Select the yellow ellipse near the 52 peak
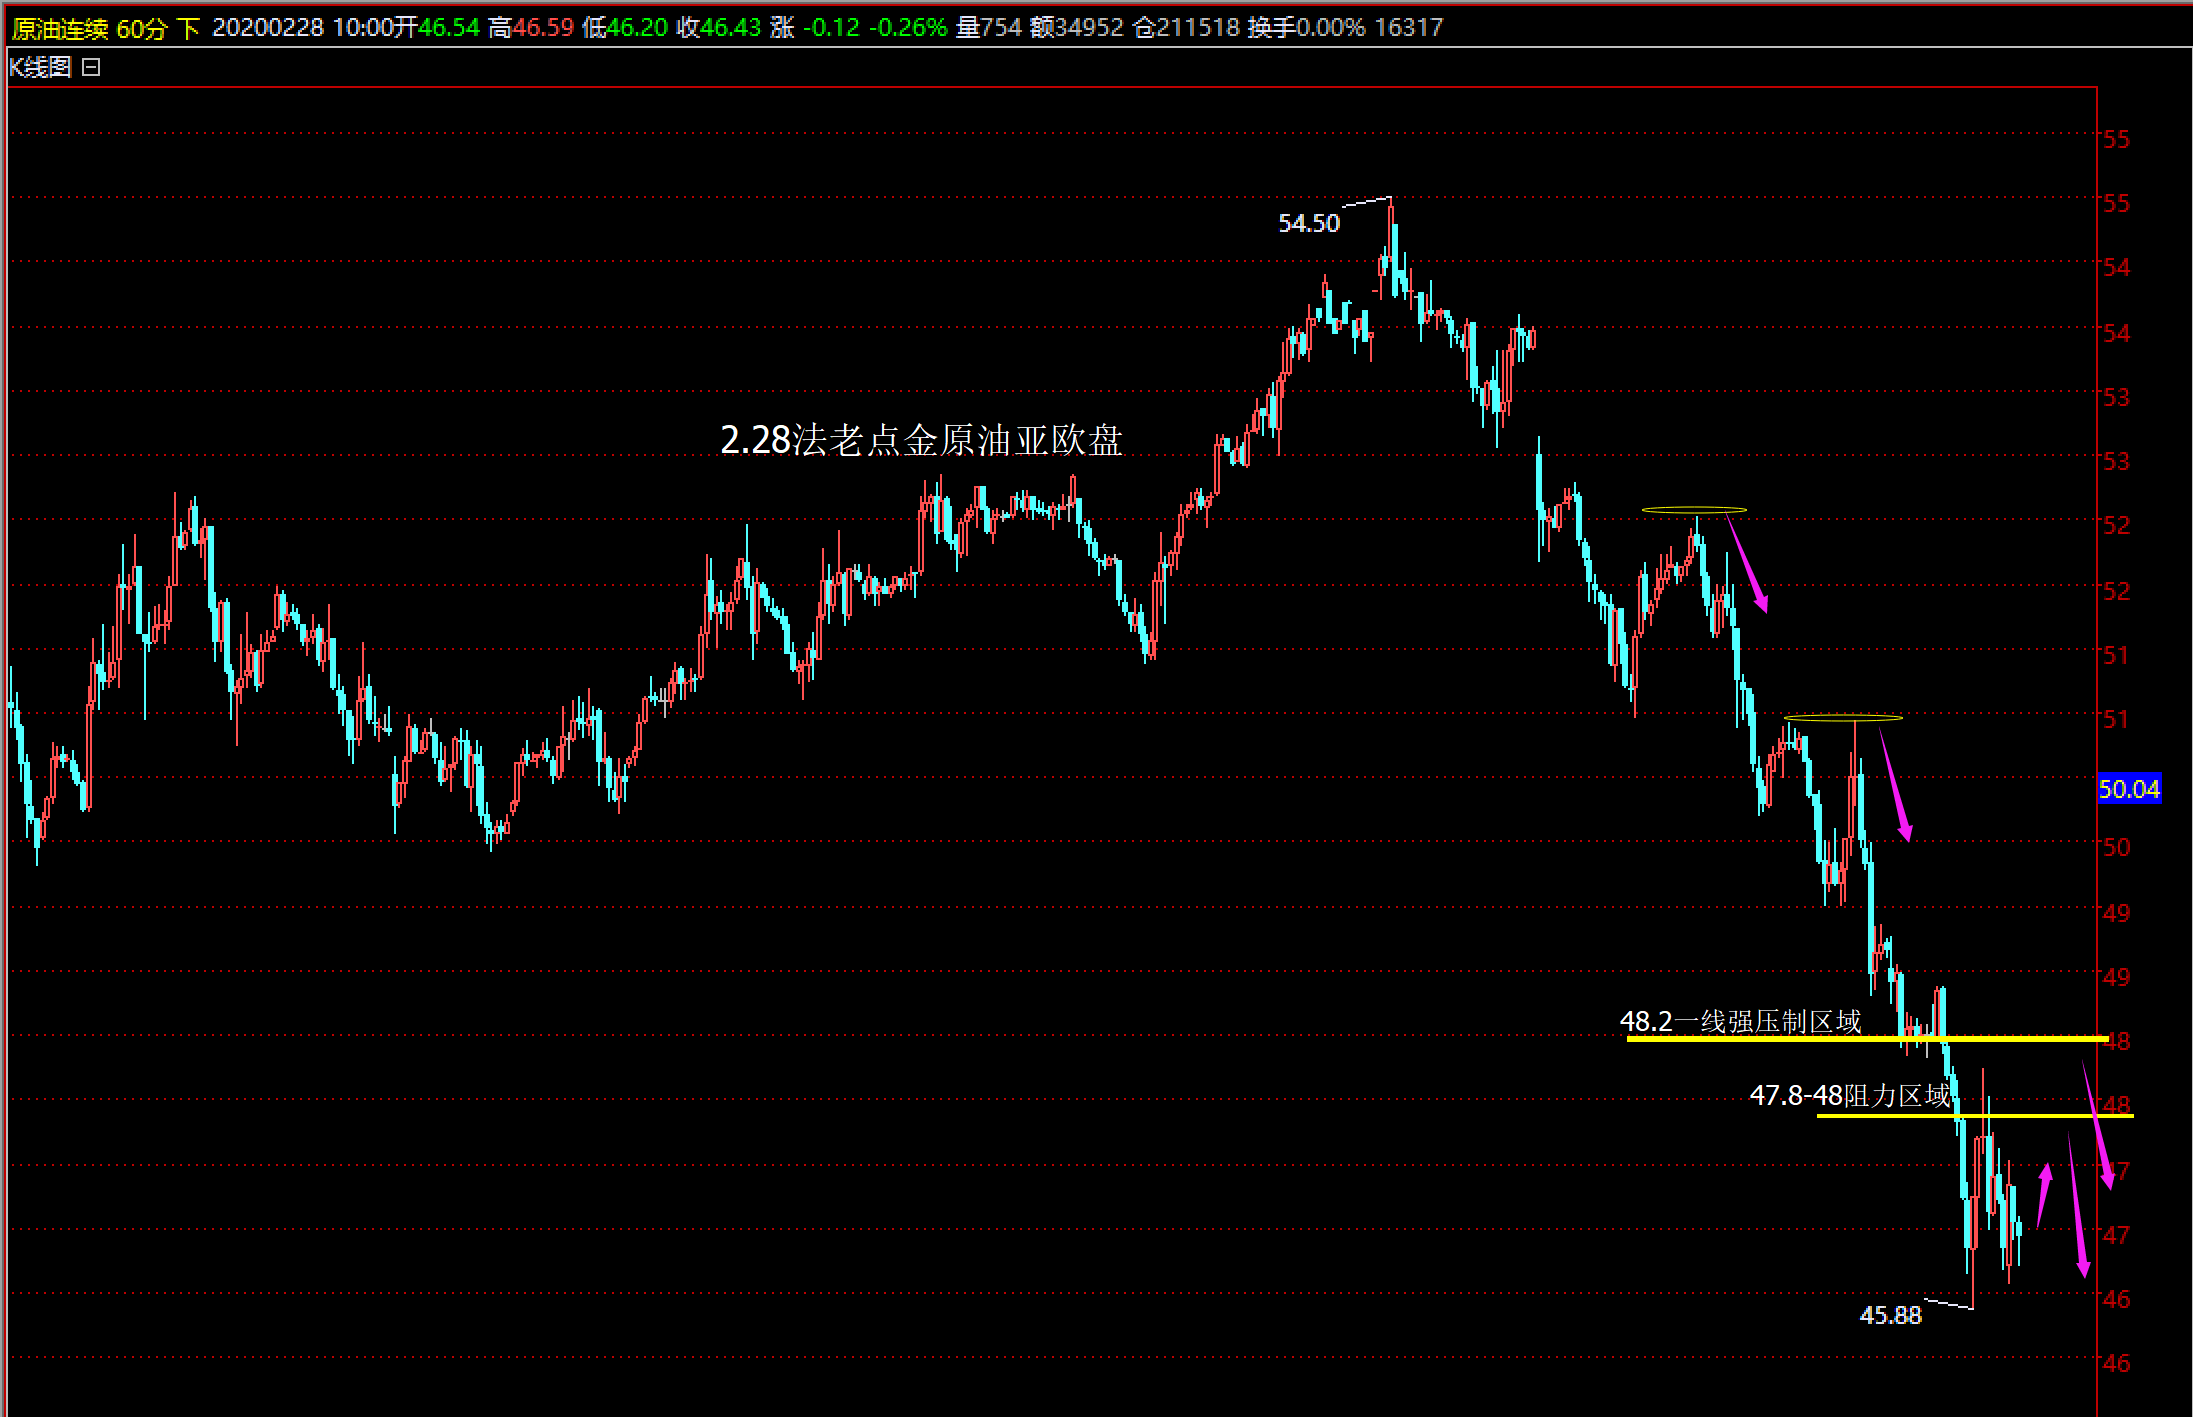The image size is (2193, 1417). point(1694,510)
